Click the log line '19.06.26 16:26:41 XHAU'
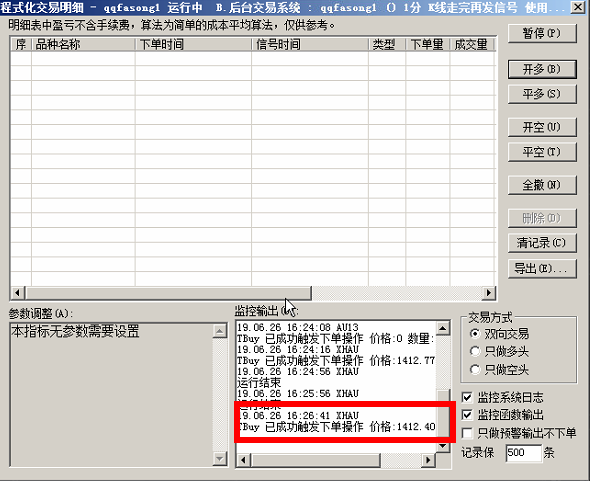590x481 pixels. coord(298,416)
